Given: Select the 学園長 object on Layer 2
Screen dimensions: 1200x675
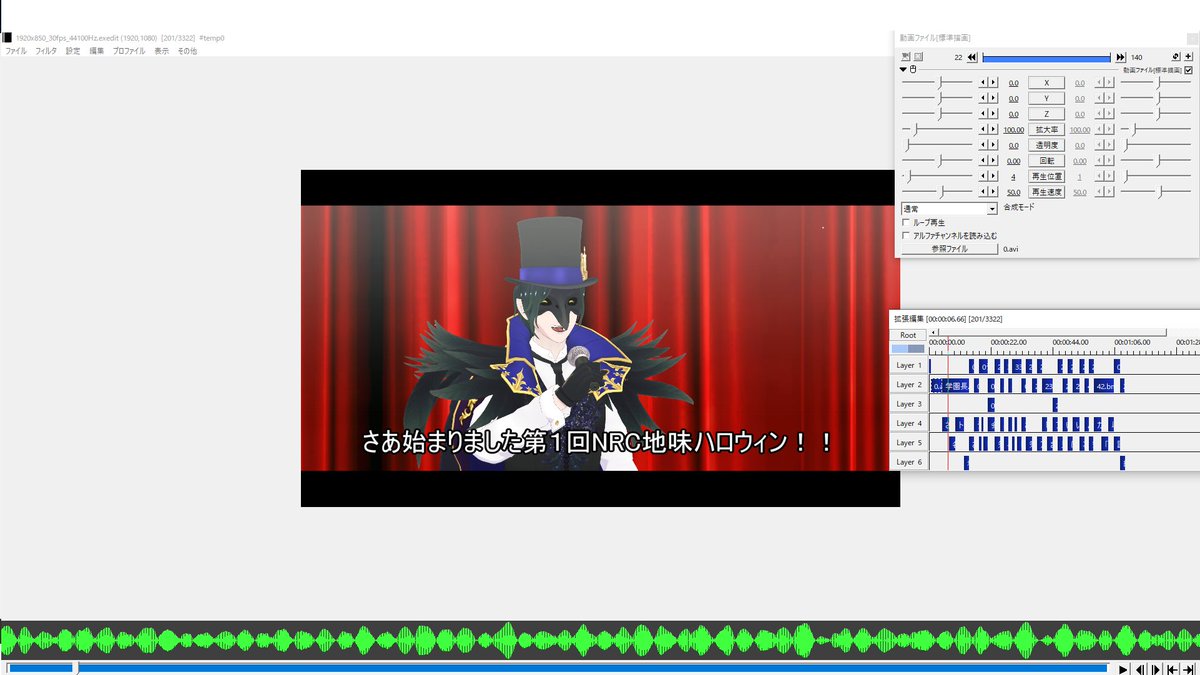Looking at the screenshot, I should [x=956, y=386].
